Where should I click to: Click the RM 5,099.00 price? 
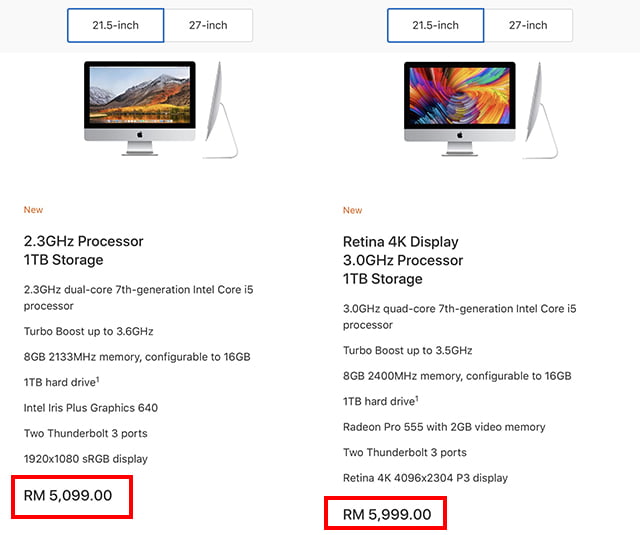click(x=68, y=495)
